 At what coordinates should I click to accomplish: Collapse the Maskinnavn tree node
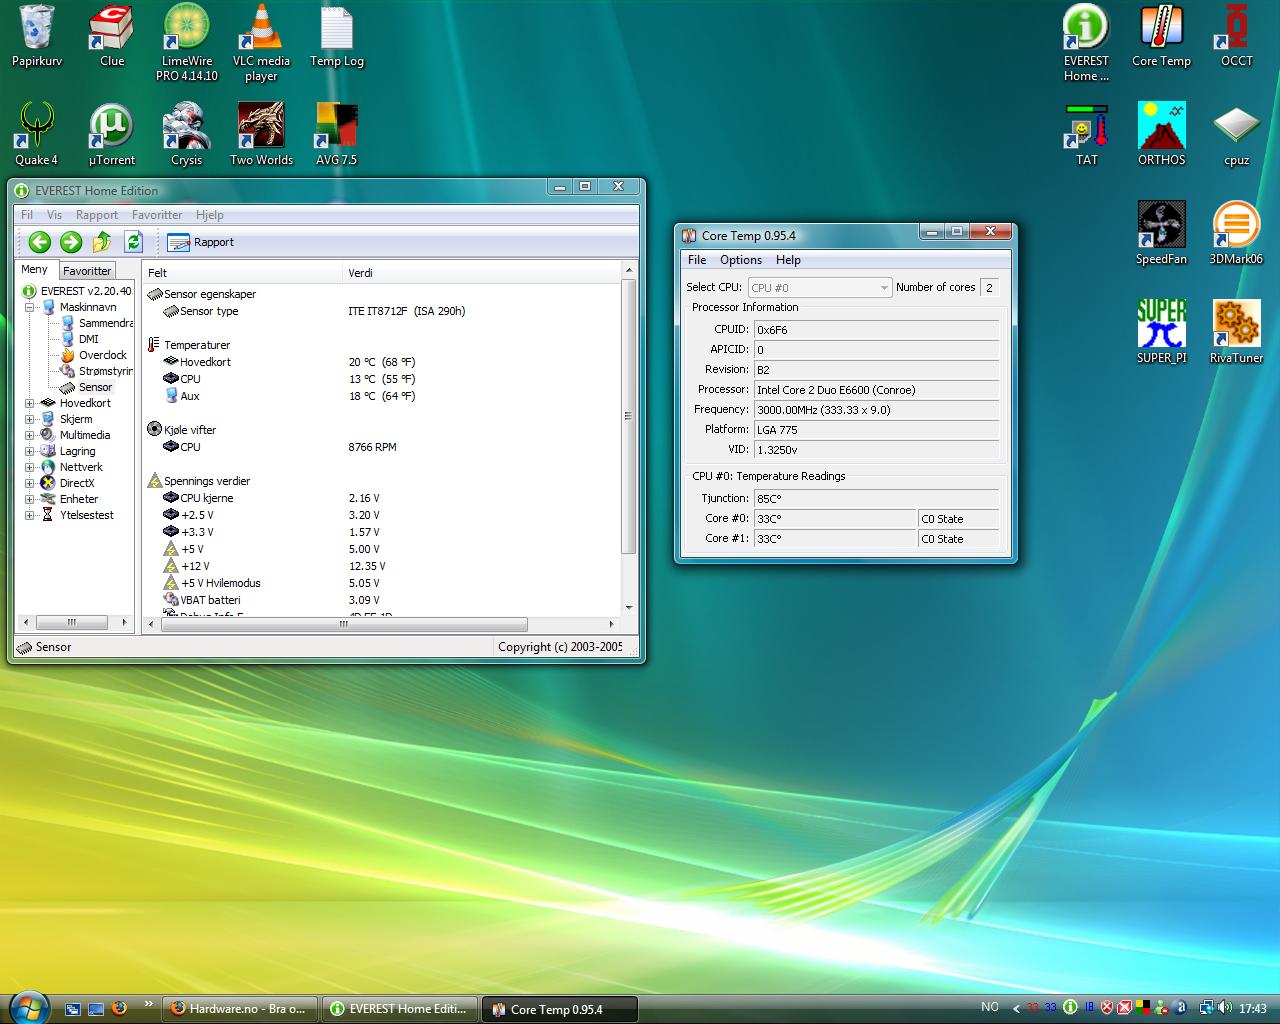[29, 307]
